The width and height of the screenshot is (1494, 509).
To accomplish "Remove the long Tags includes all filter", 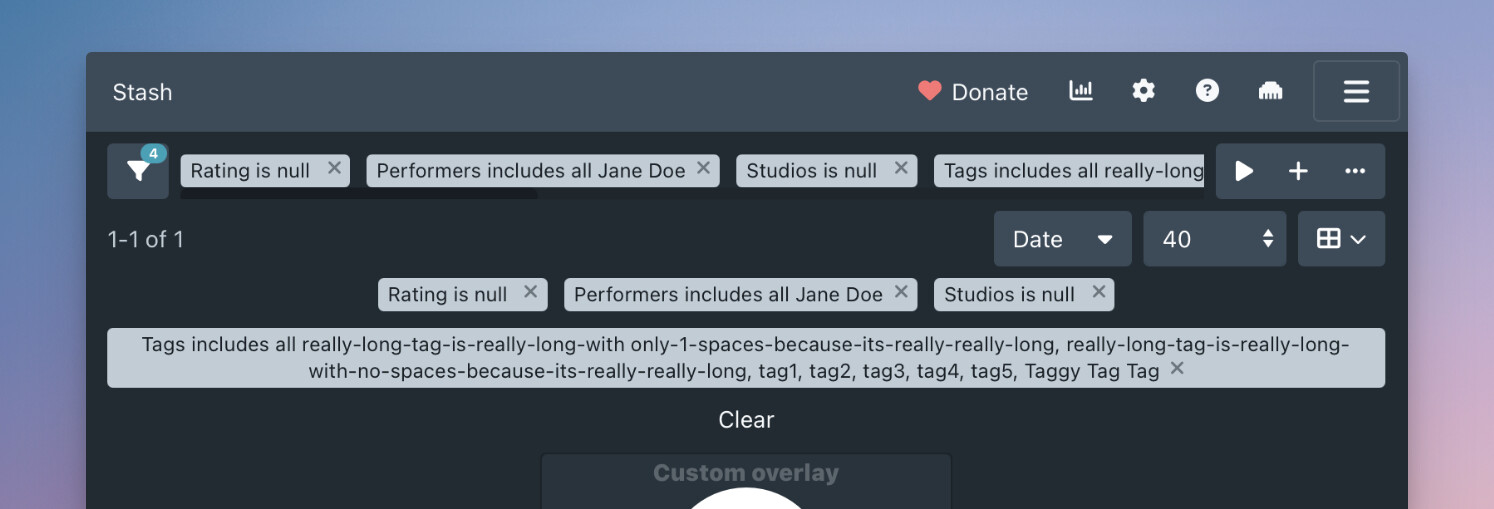I will [1177, 369].
